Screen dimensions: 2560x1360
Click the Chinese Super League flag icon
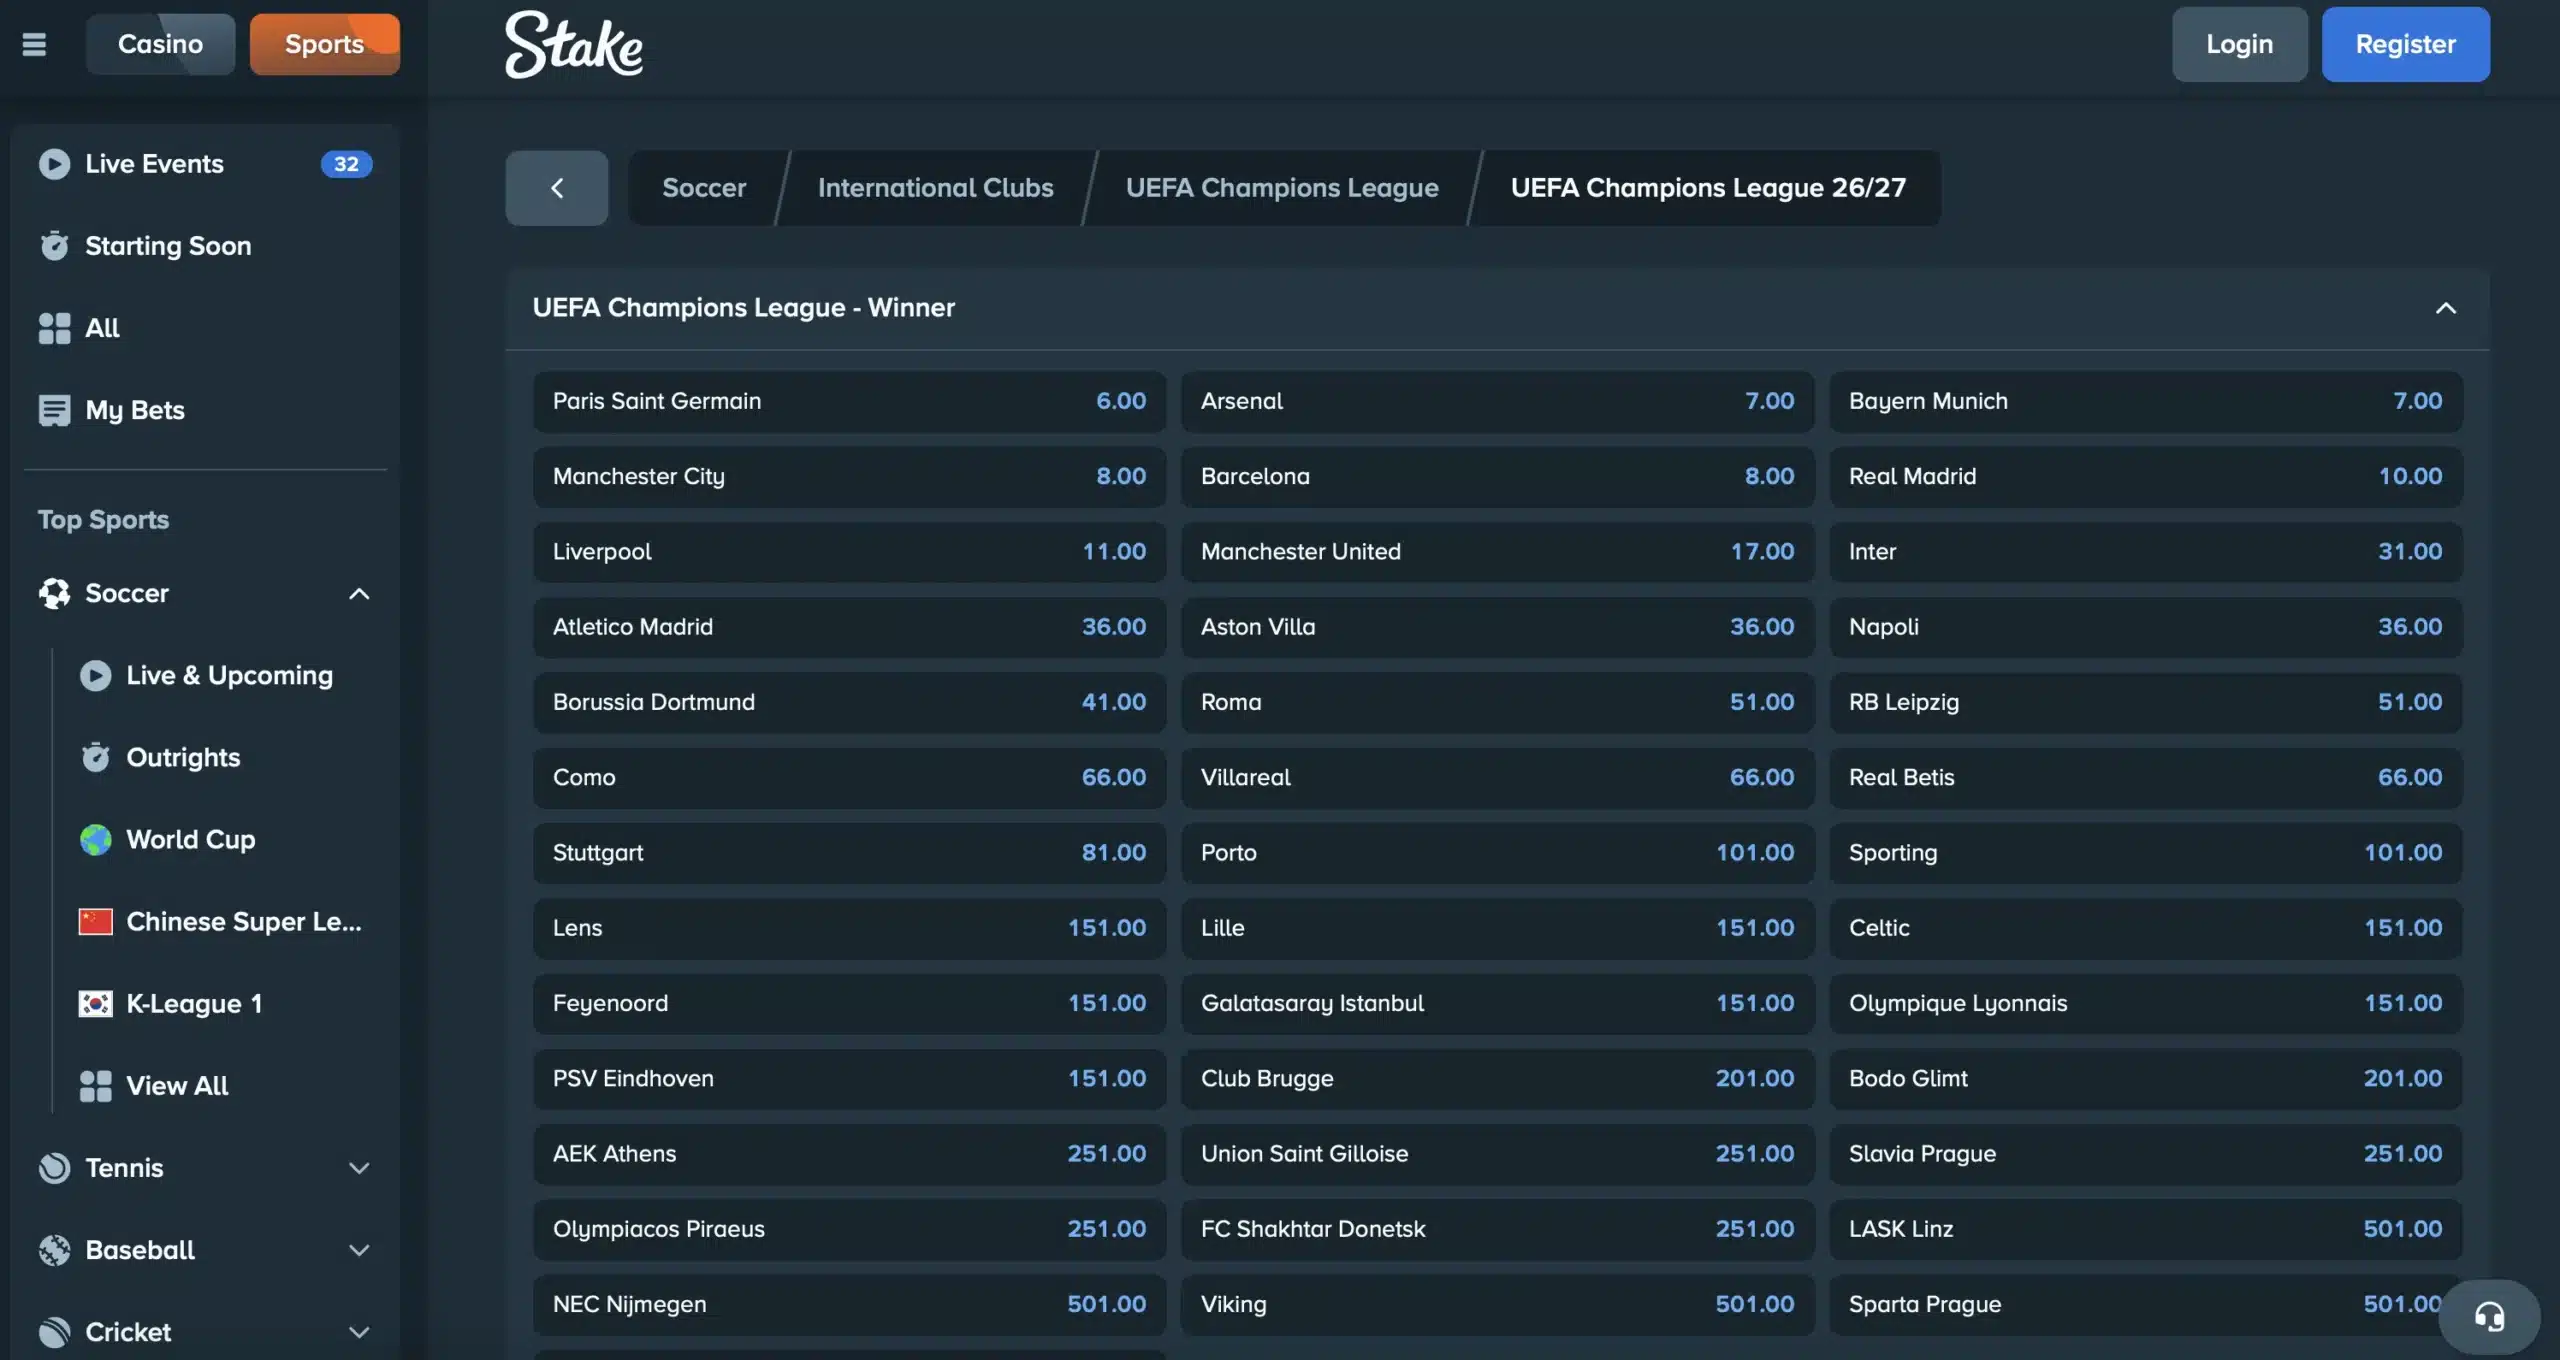click(95, 922)
